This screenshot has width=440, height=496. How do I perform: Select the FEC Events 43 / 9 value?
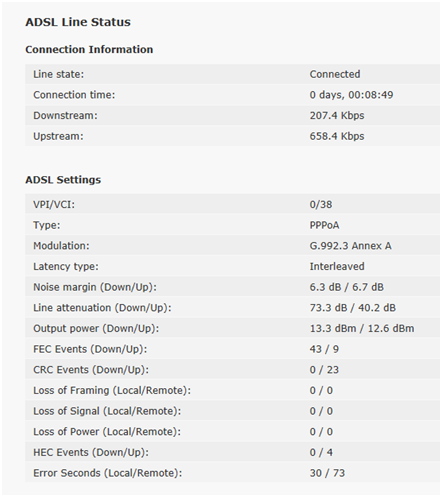click(324, 349)
